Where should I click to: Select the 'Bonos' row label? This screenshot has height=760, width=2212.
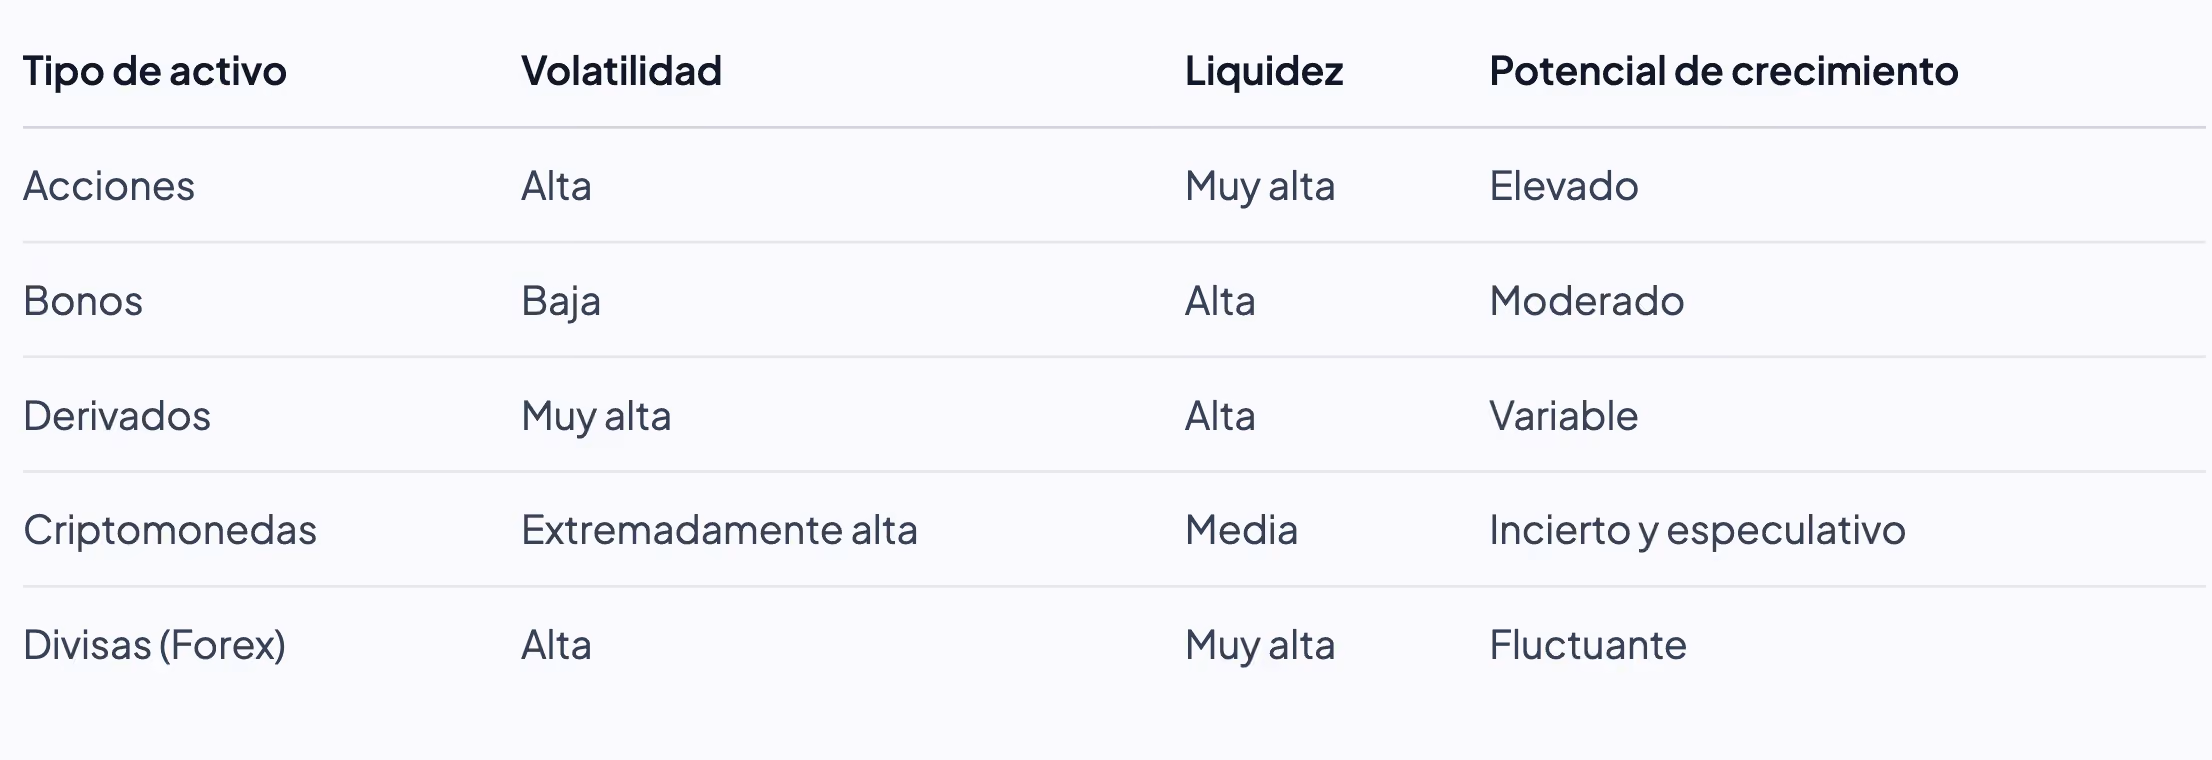(x=83, y=301)
